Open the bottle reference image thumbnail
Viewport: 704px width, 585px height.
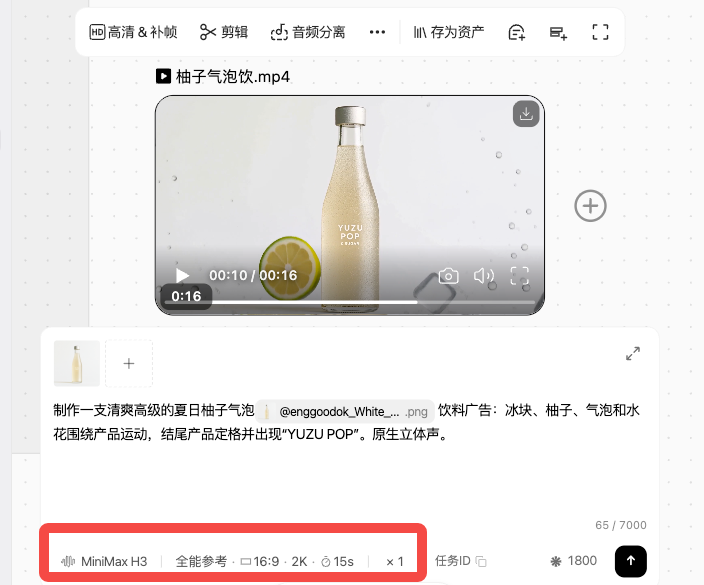pos(77,363)
